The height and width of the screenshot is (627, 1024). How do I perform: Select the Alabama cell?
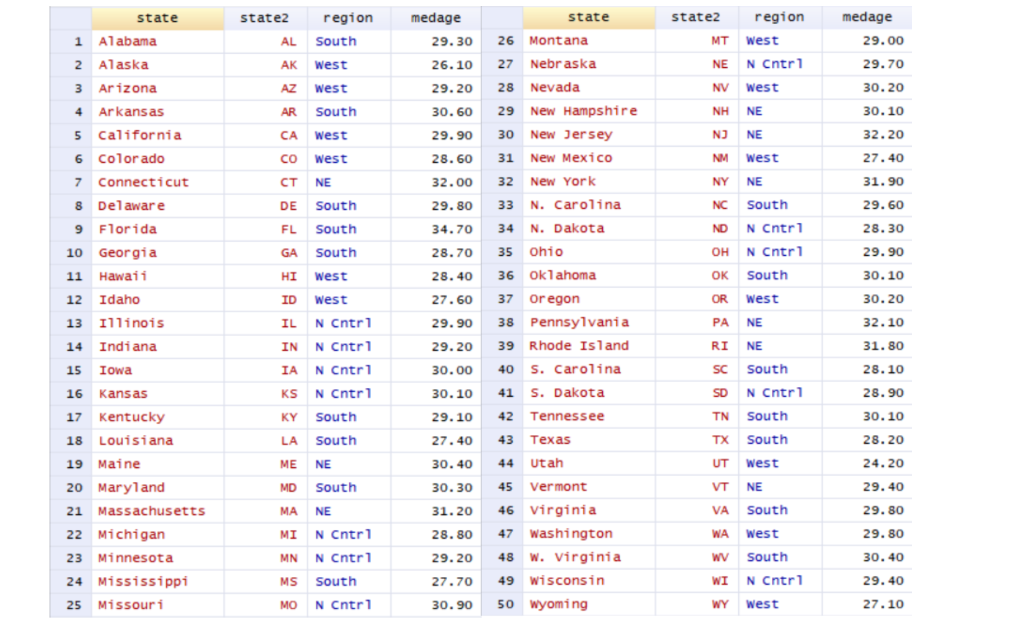click(126, 41)
